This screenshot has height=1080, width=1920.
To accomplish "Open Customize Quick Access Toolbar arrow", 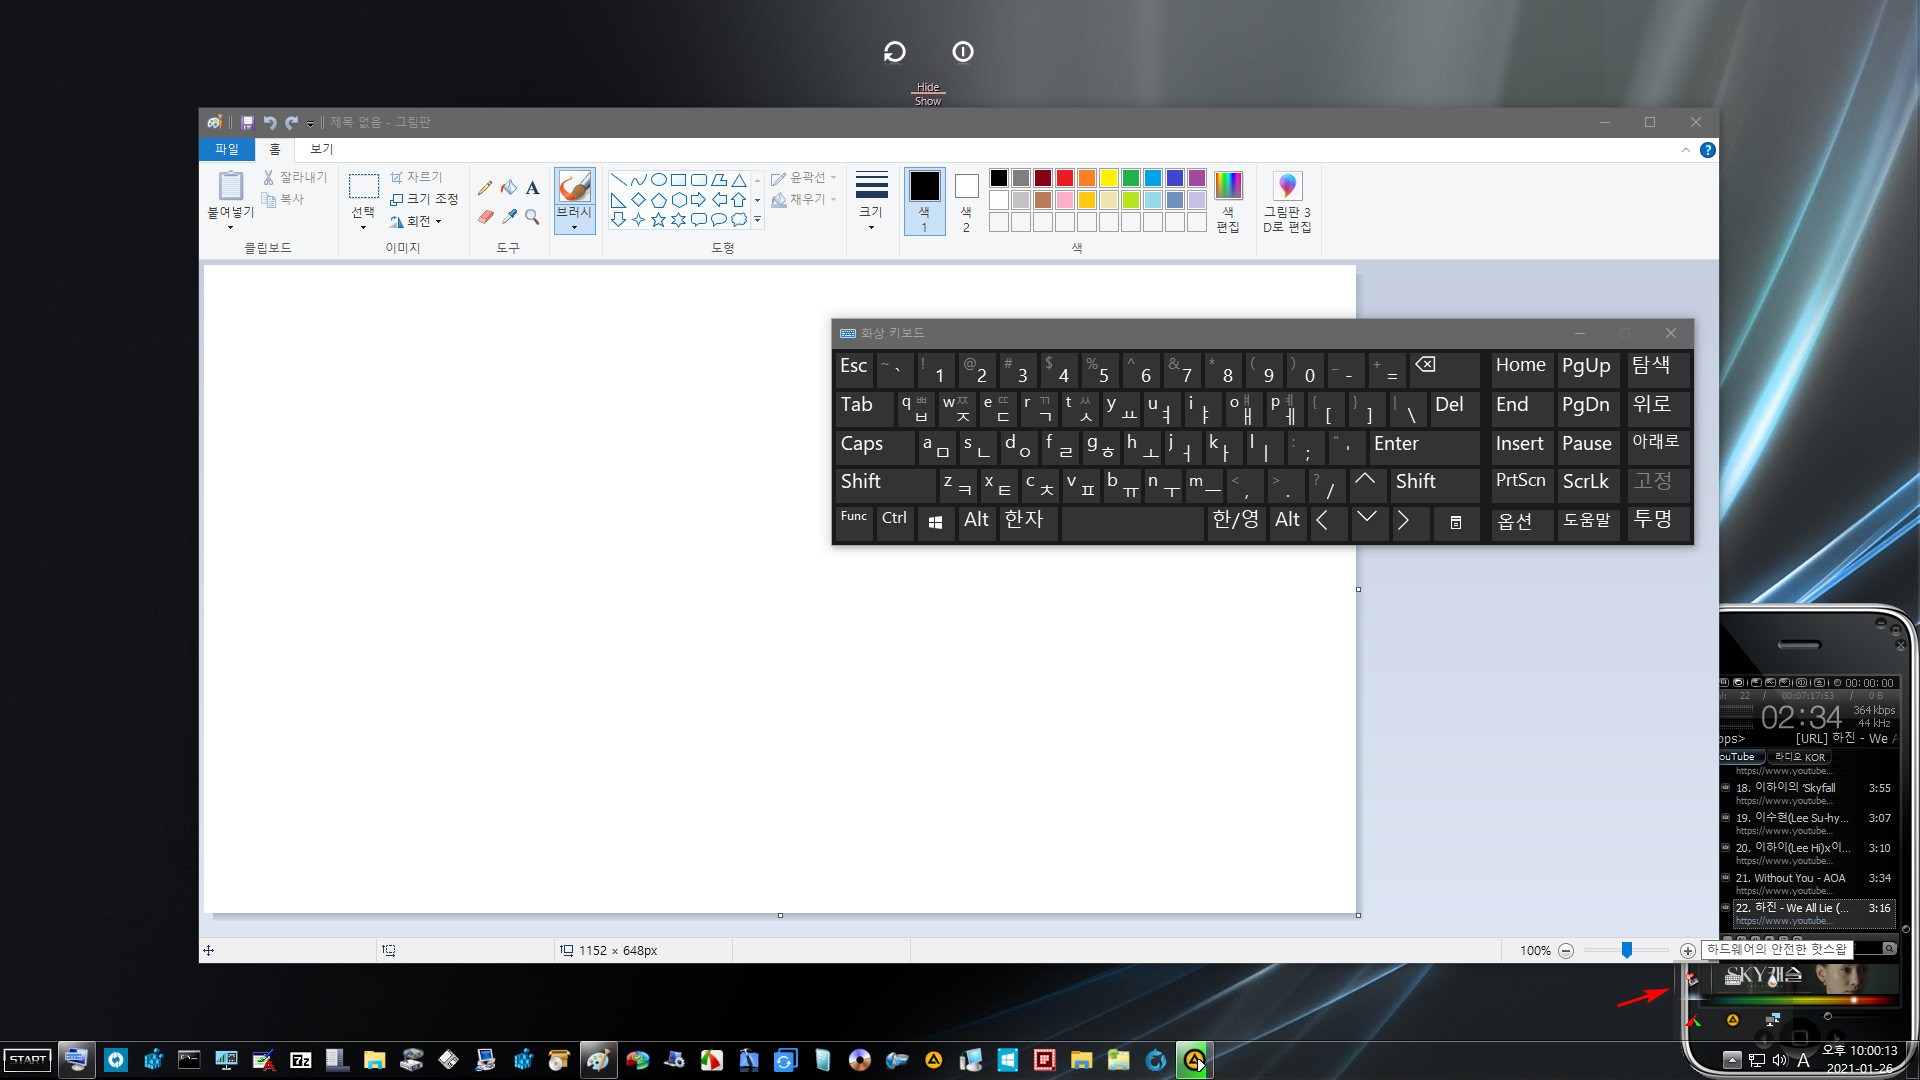I will [x=310, y=123].
